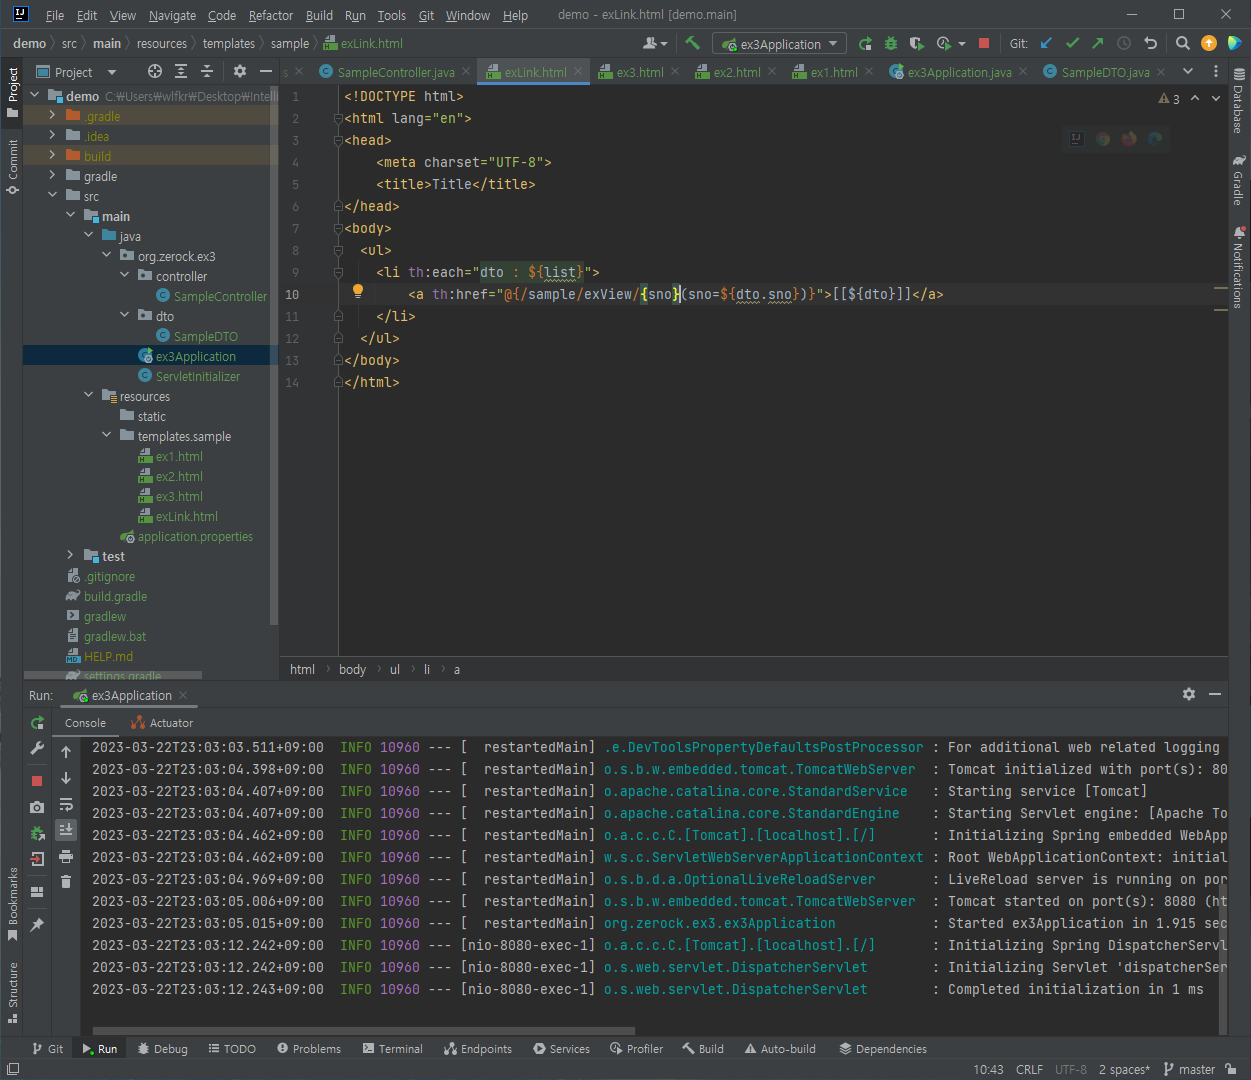This screenshot has width=1251, height=1080.
Task: Open the Project view mode dropdown
Action: 112,72
